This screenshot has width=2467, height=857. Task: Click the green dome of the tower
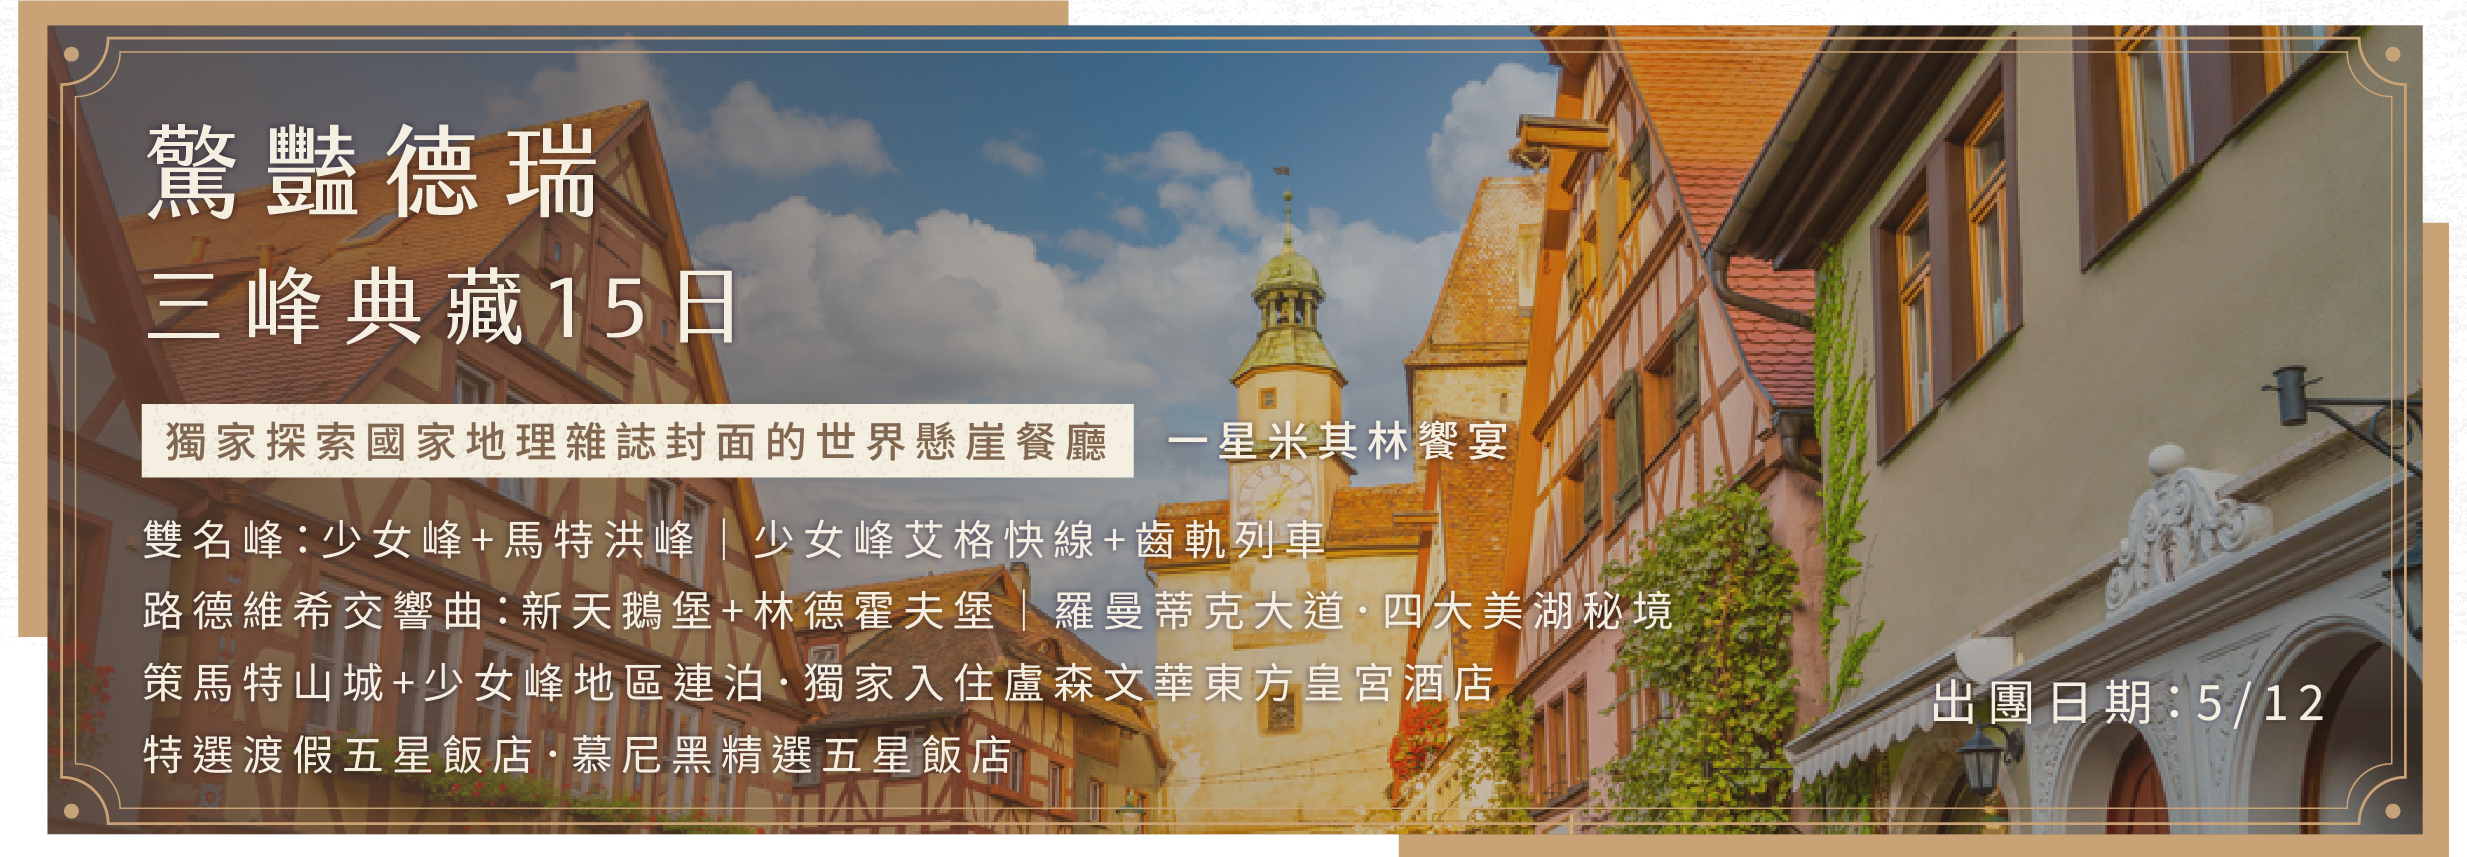click(1288, 270)
